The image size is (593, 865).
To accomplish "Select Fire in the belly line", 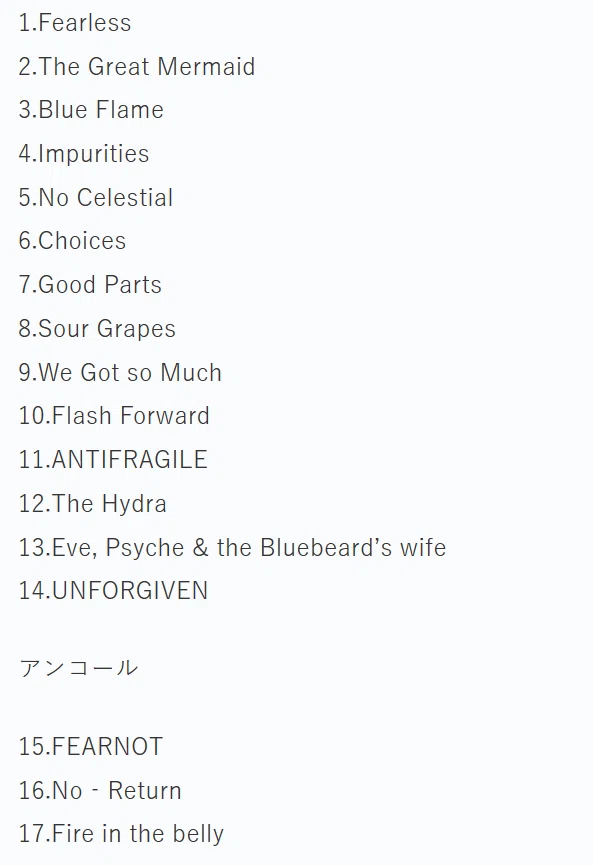I will 121,834.
